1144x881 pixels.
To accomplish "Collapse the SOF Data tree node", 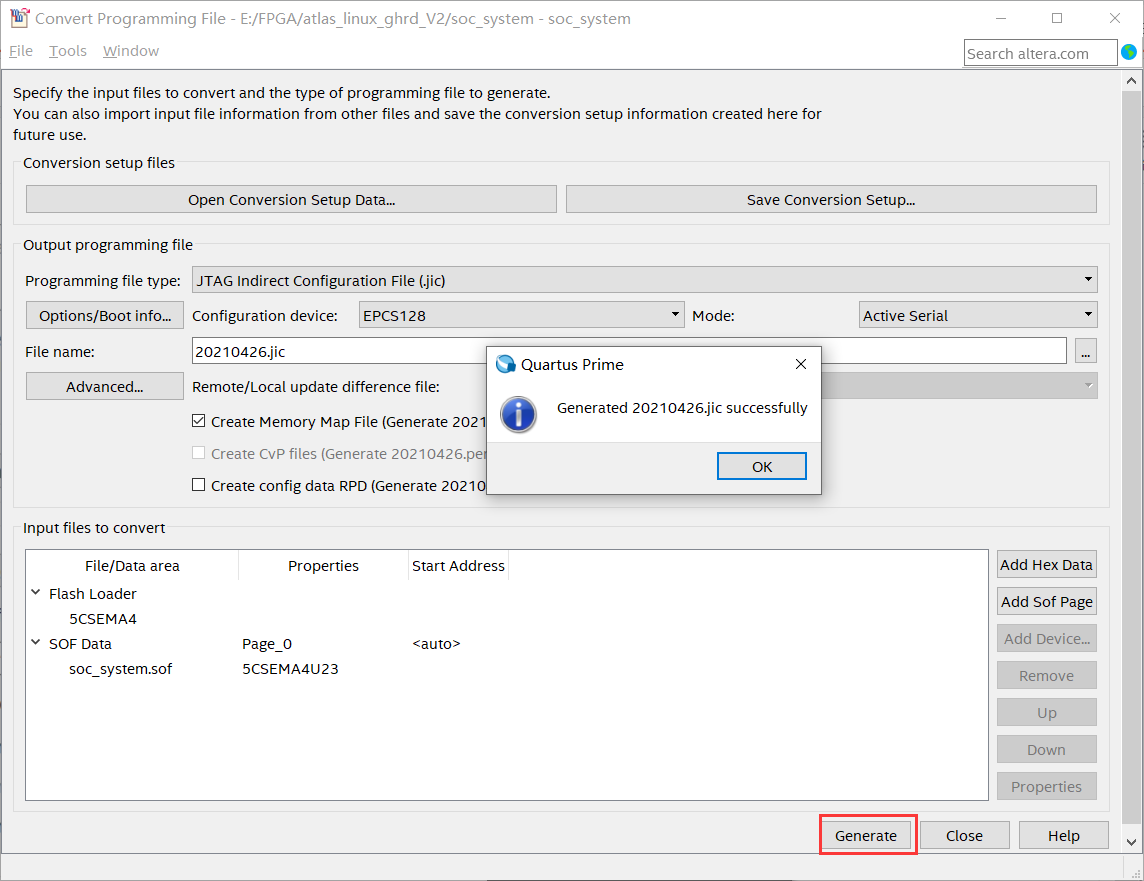I will (x=36, y=643).
